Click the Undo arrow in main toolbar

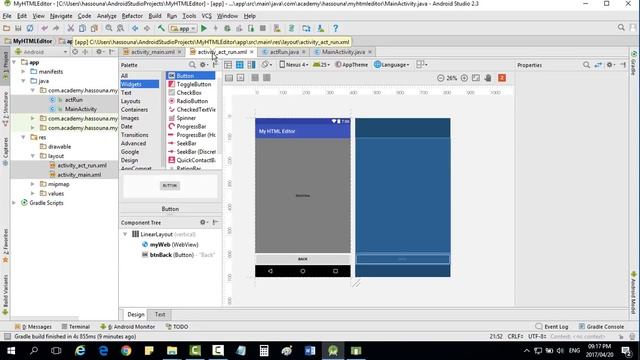coord(44,28)
